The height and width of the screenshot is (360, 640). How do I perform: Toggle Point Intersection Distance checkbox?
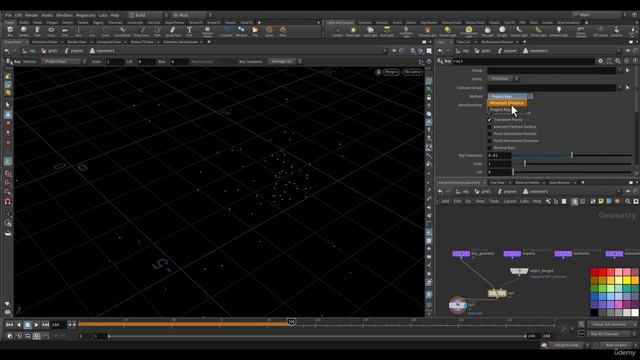(x=490, y=141)
